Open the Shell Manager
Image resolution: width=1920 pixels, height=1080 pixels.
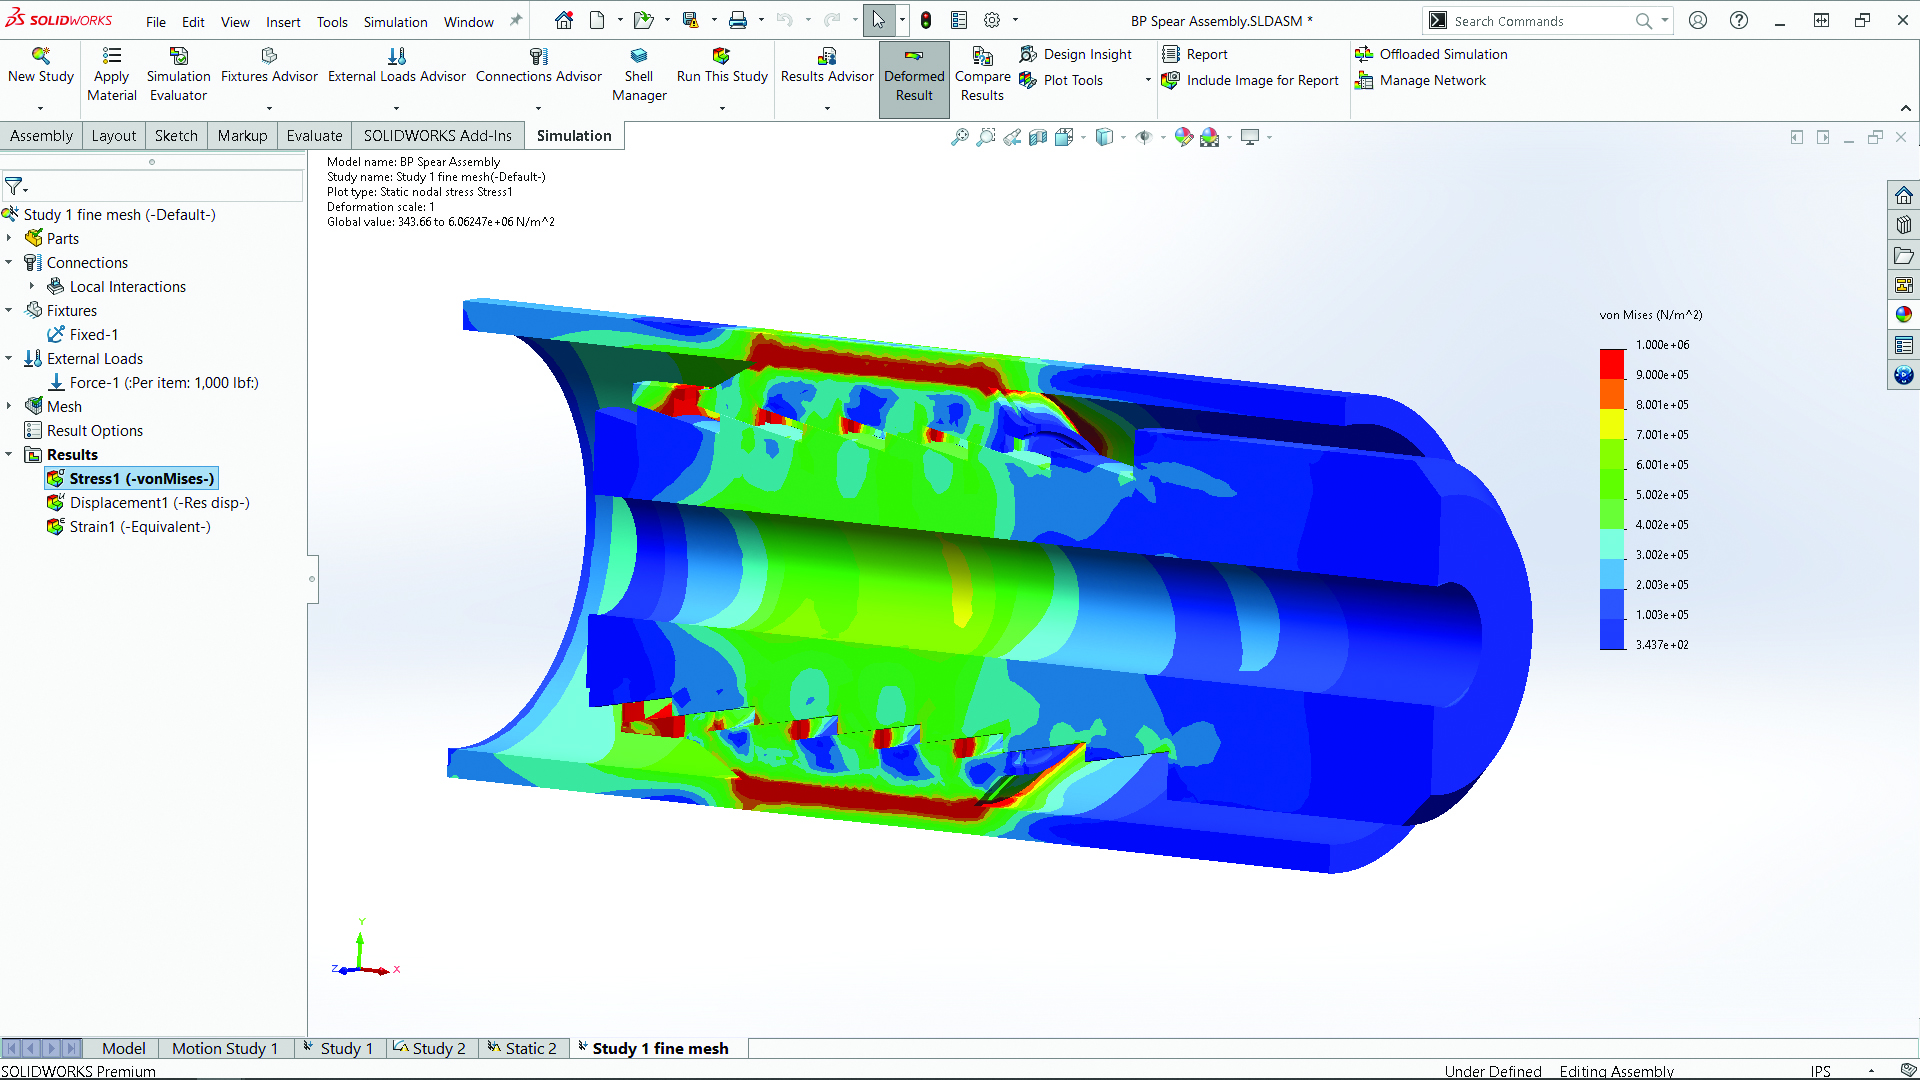[639, 75]
